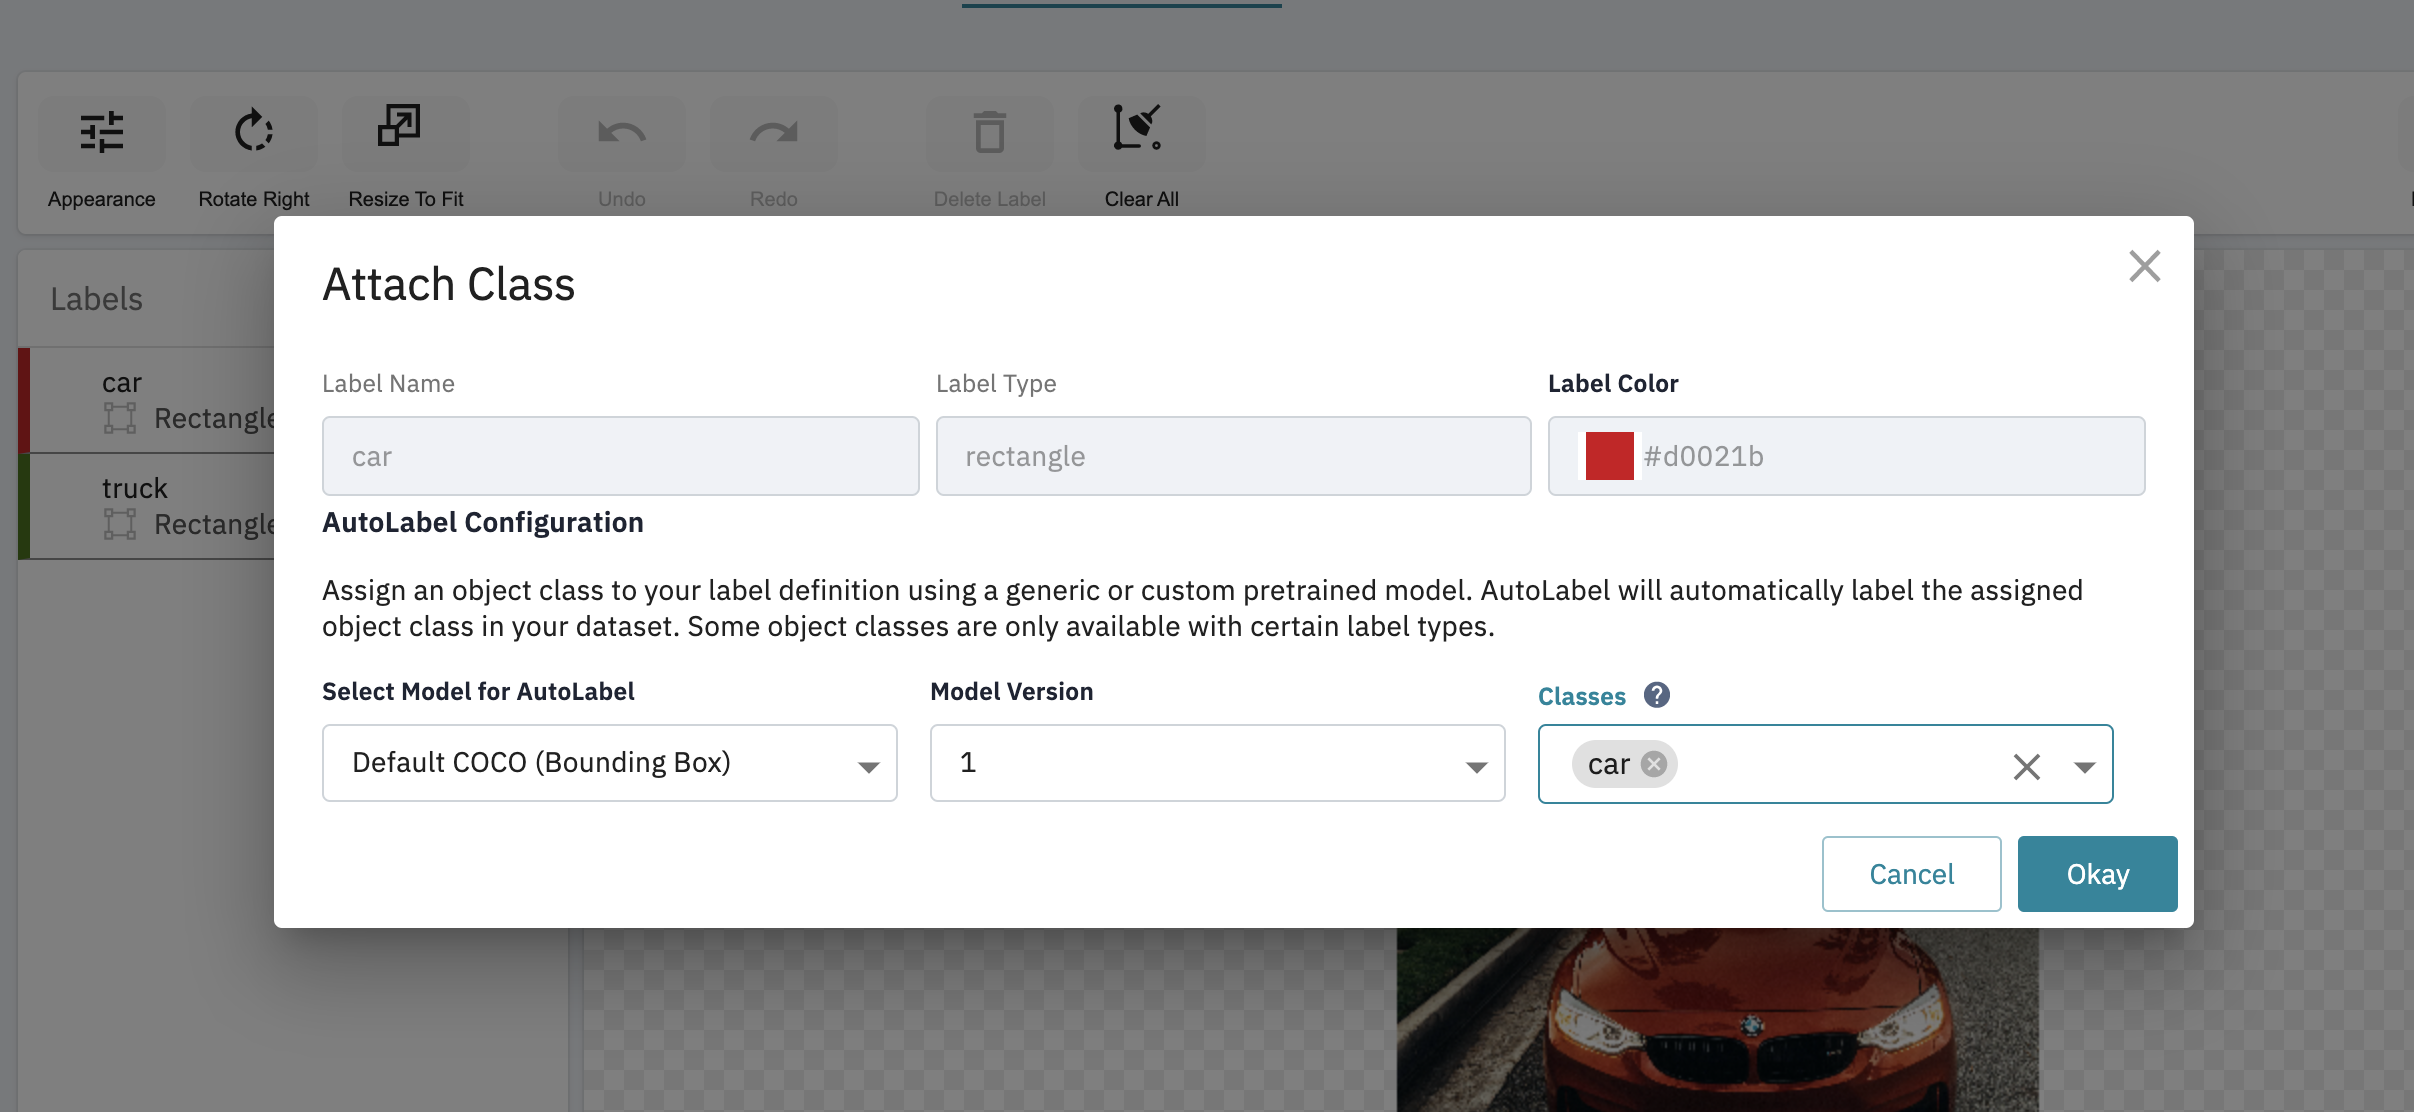Click the #d0021b label color field
The image size is (2414, 1112).
pos(1847,456)
